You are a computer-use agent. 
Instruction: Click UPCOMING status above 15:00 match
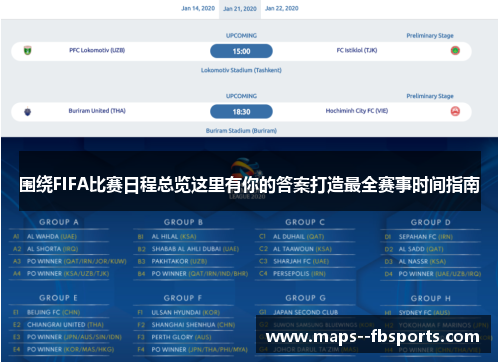[241, 36]
